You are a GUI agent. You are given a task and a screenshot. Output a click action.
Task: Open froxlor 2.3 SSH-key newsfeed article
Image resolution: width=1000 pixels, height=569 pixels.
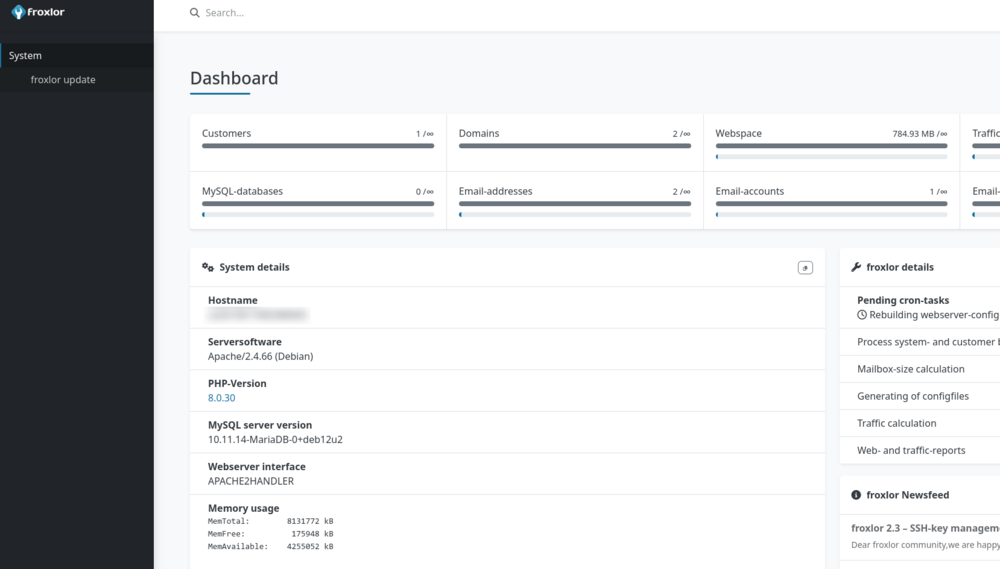(925, 528)
